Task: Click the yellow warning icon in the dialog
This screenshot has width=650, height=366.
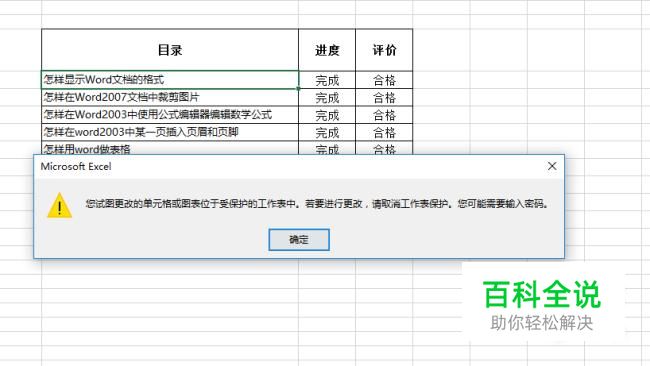Action: [x=60, y=205]
